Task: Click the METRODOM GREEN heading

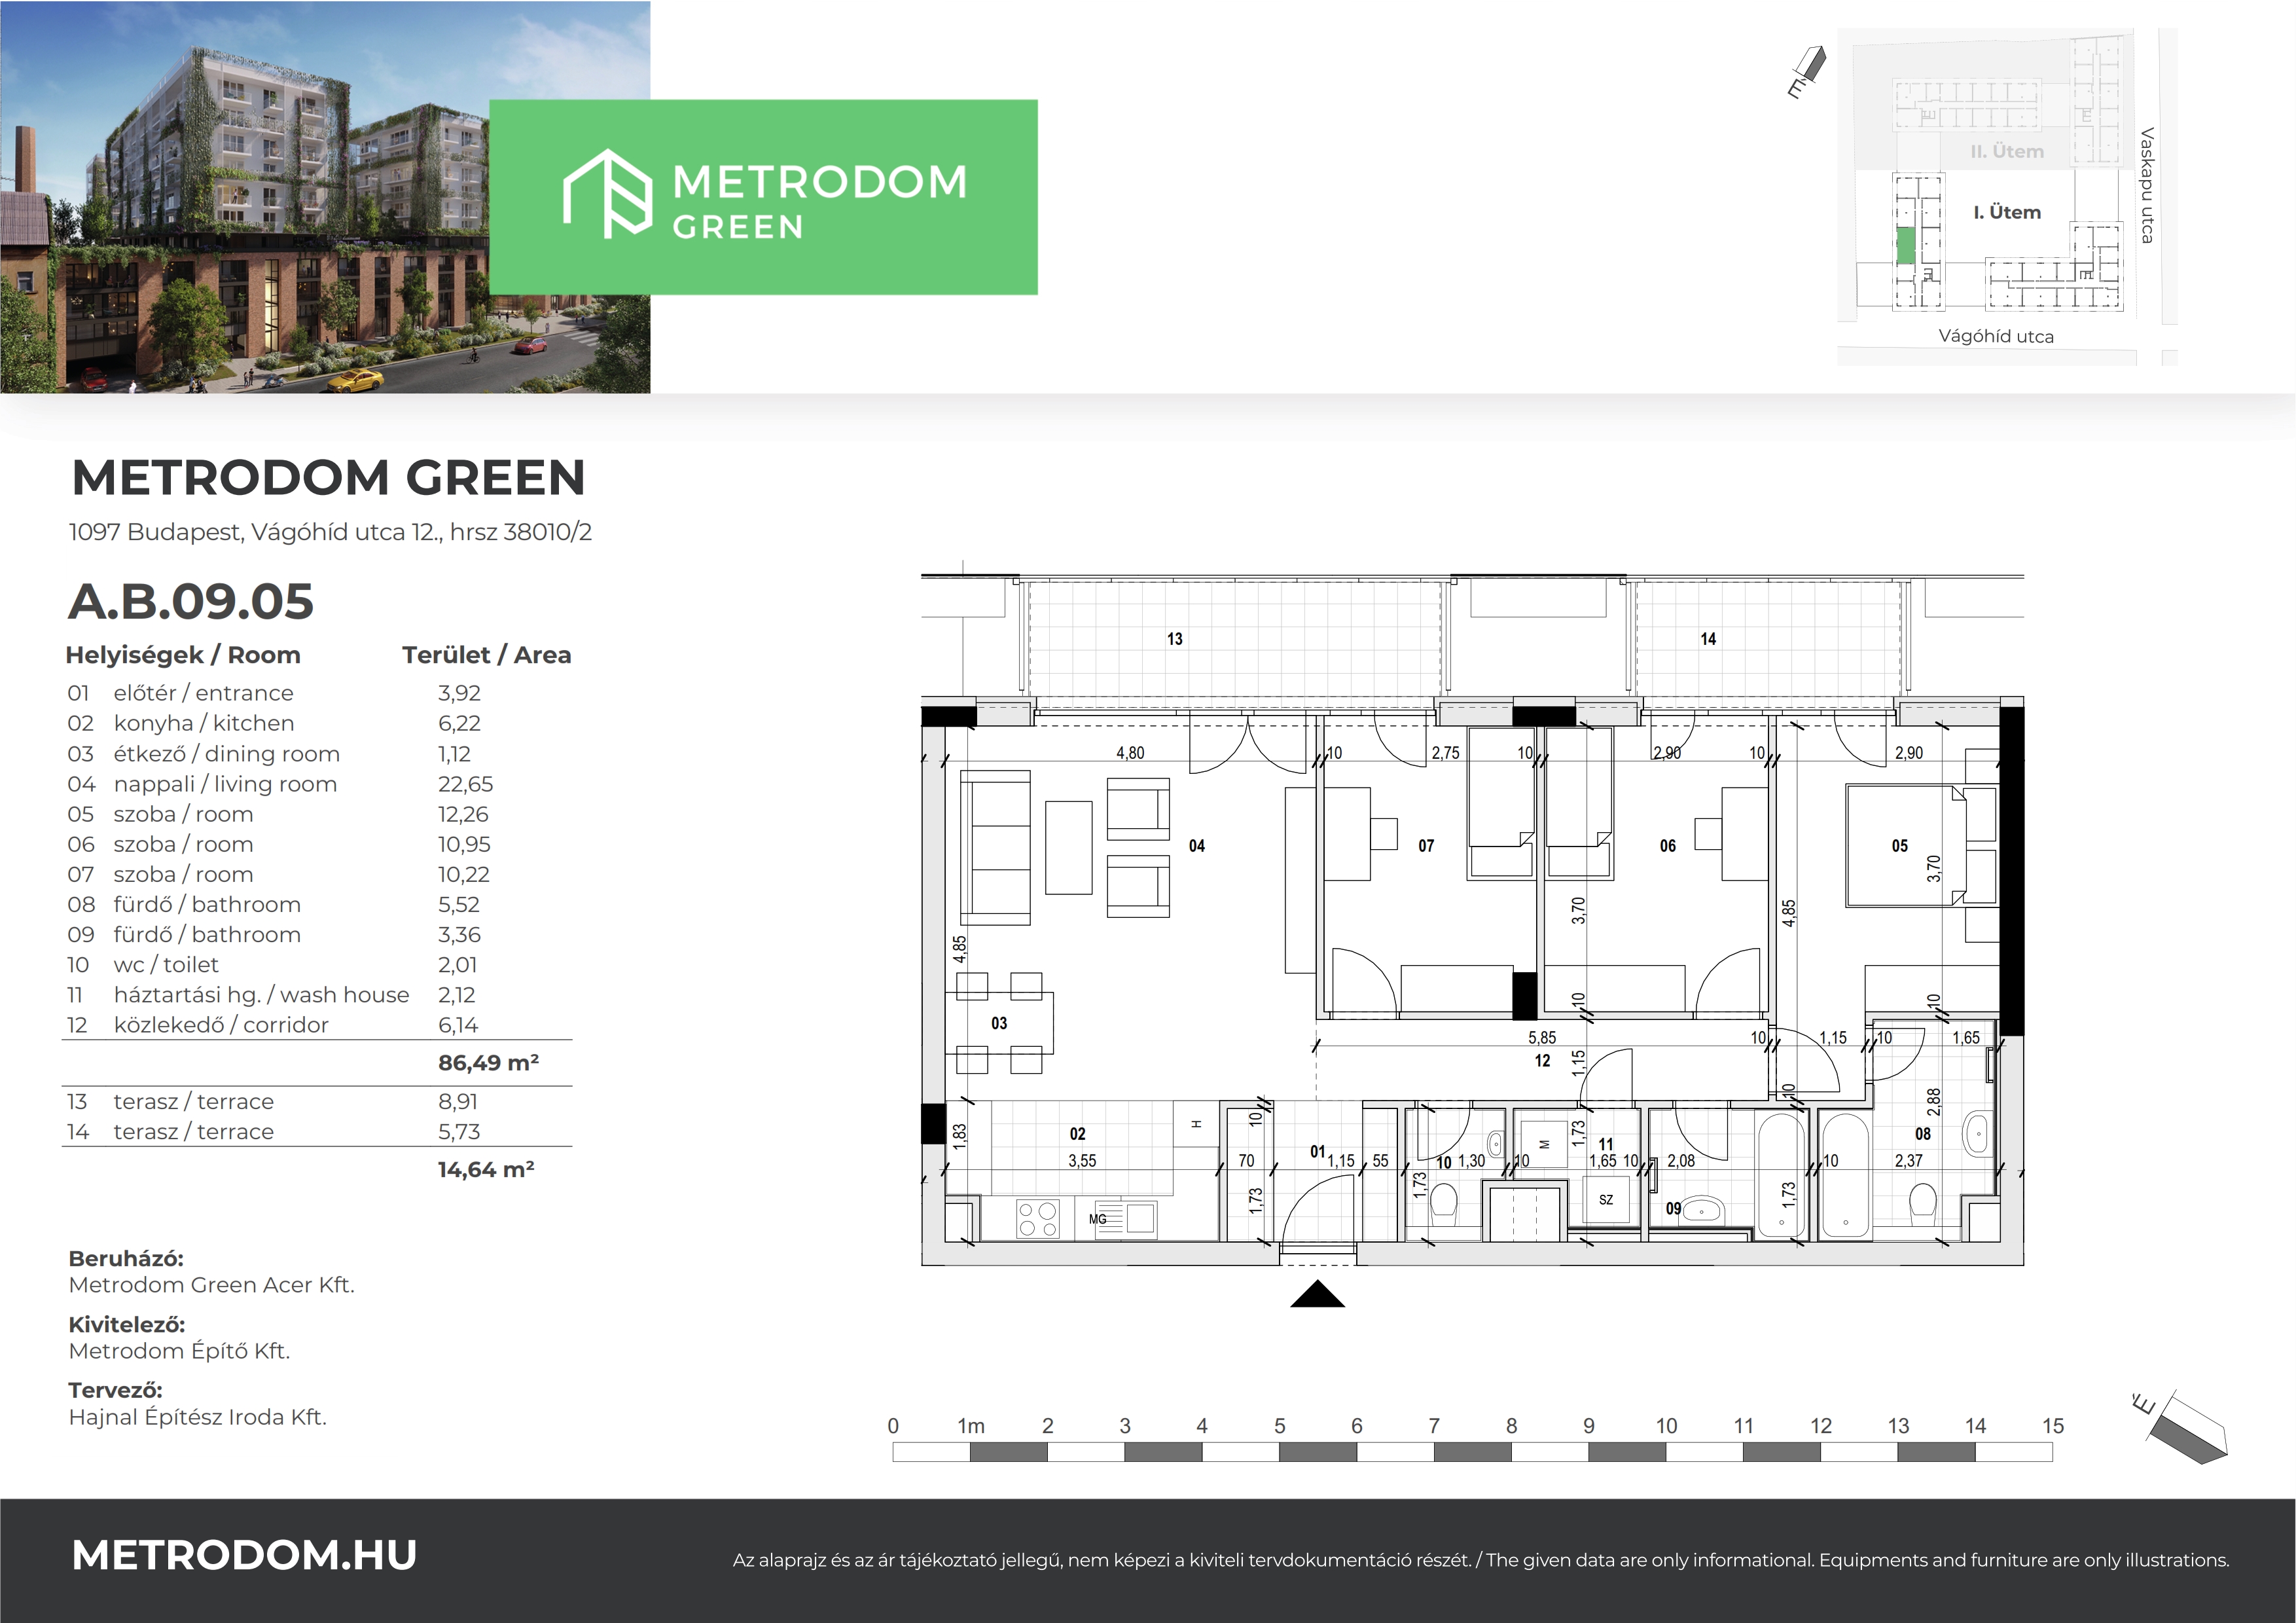Action: [328, 477]
